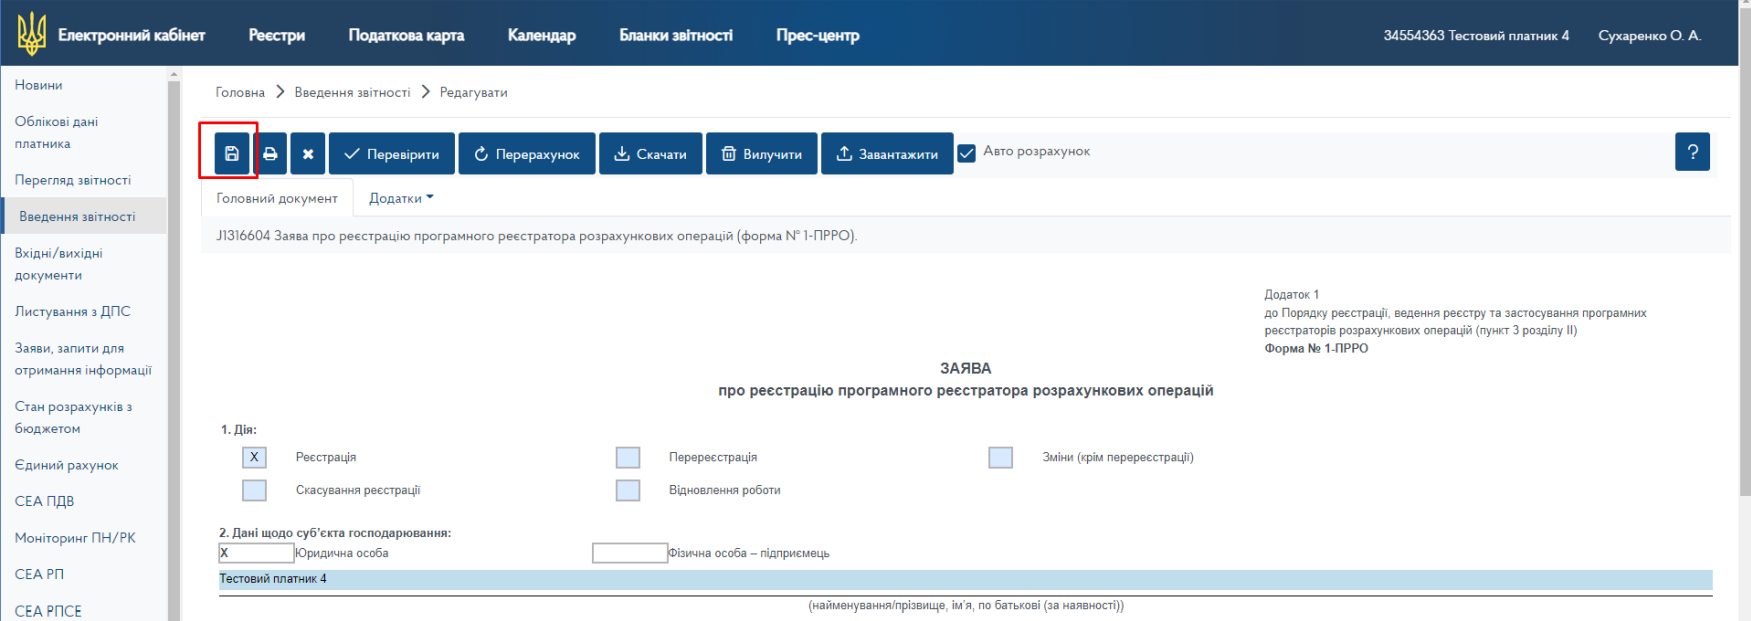1751x621 pixels.
Task: Click Завантажити upload button
Action: (886, 154)
